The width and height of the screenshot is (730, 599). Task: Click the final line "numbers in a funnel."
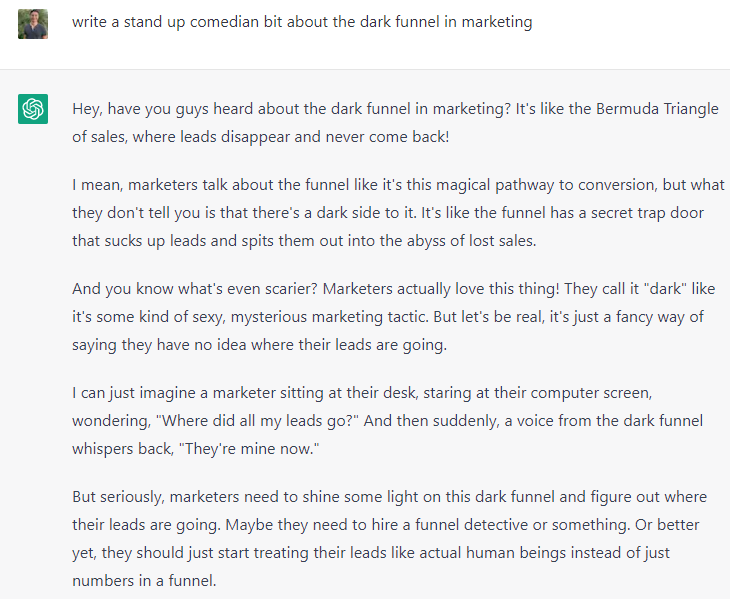(x=144, y=581)
